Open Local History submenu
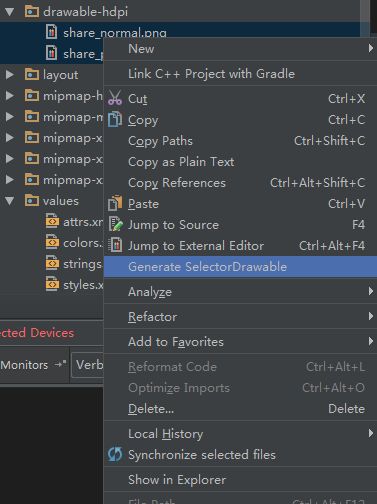The height and width of the screenshot is (504, 377). point(240,434)
